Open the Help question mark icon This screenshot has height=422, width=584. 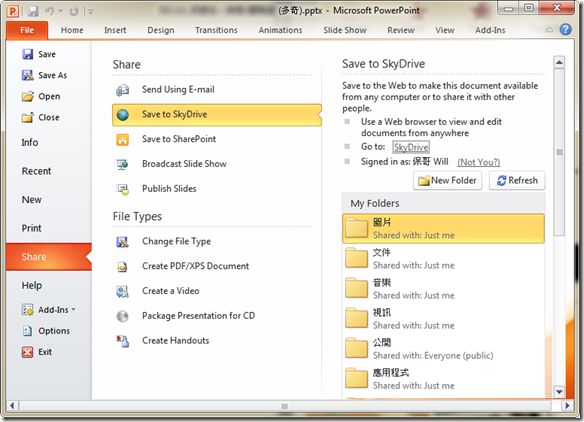pos(565,29)
